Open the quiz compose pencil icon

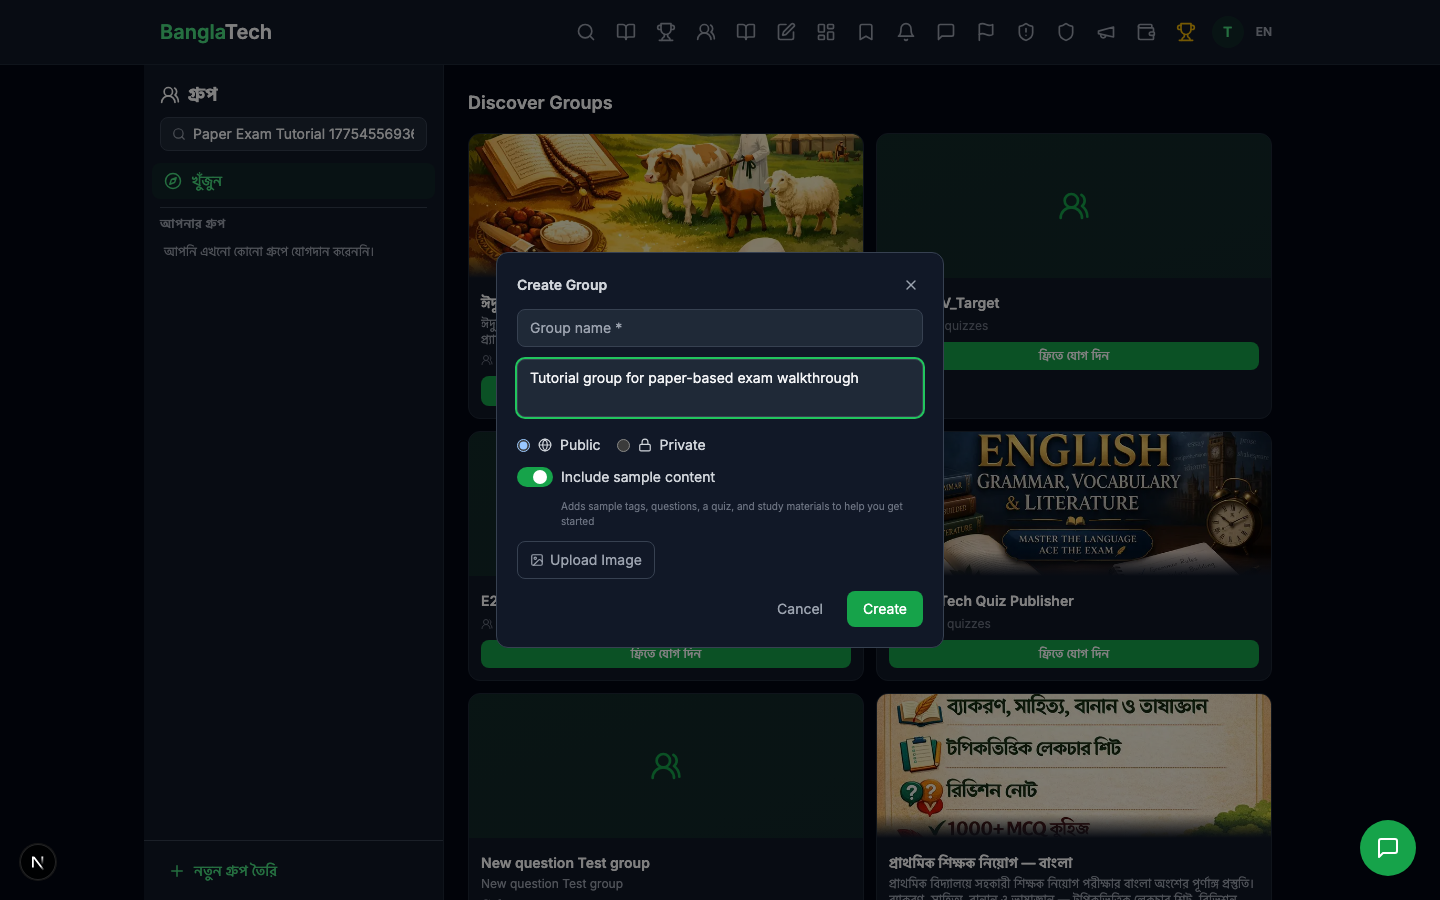click(786, 32)
